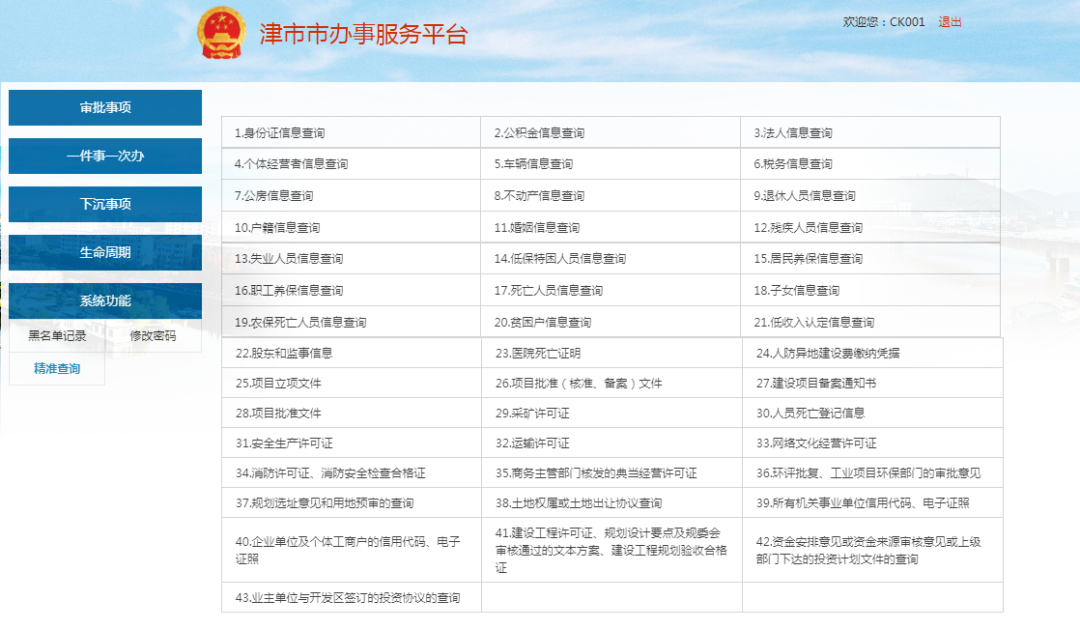Go to 修改密码

pyautogui.click(x=153, y=336)
